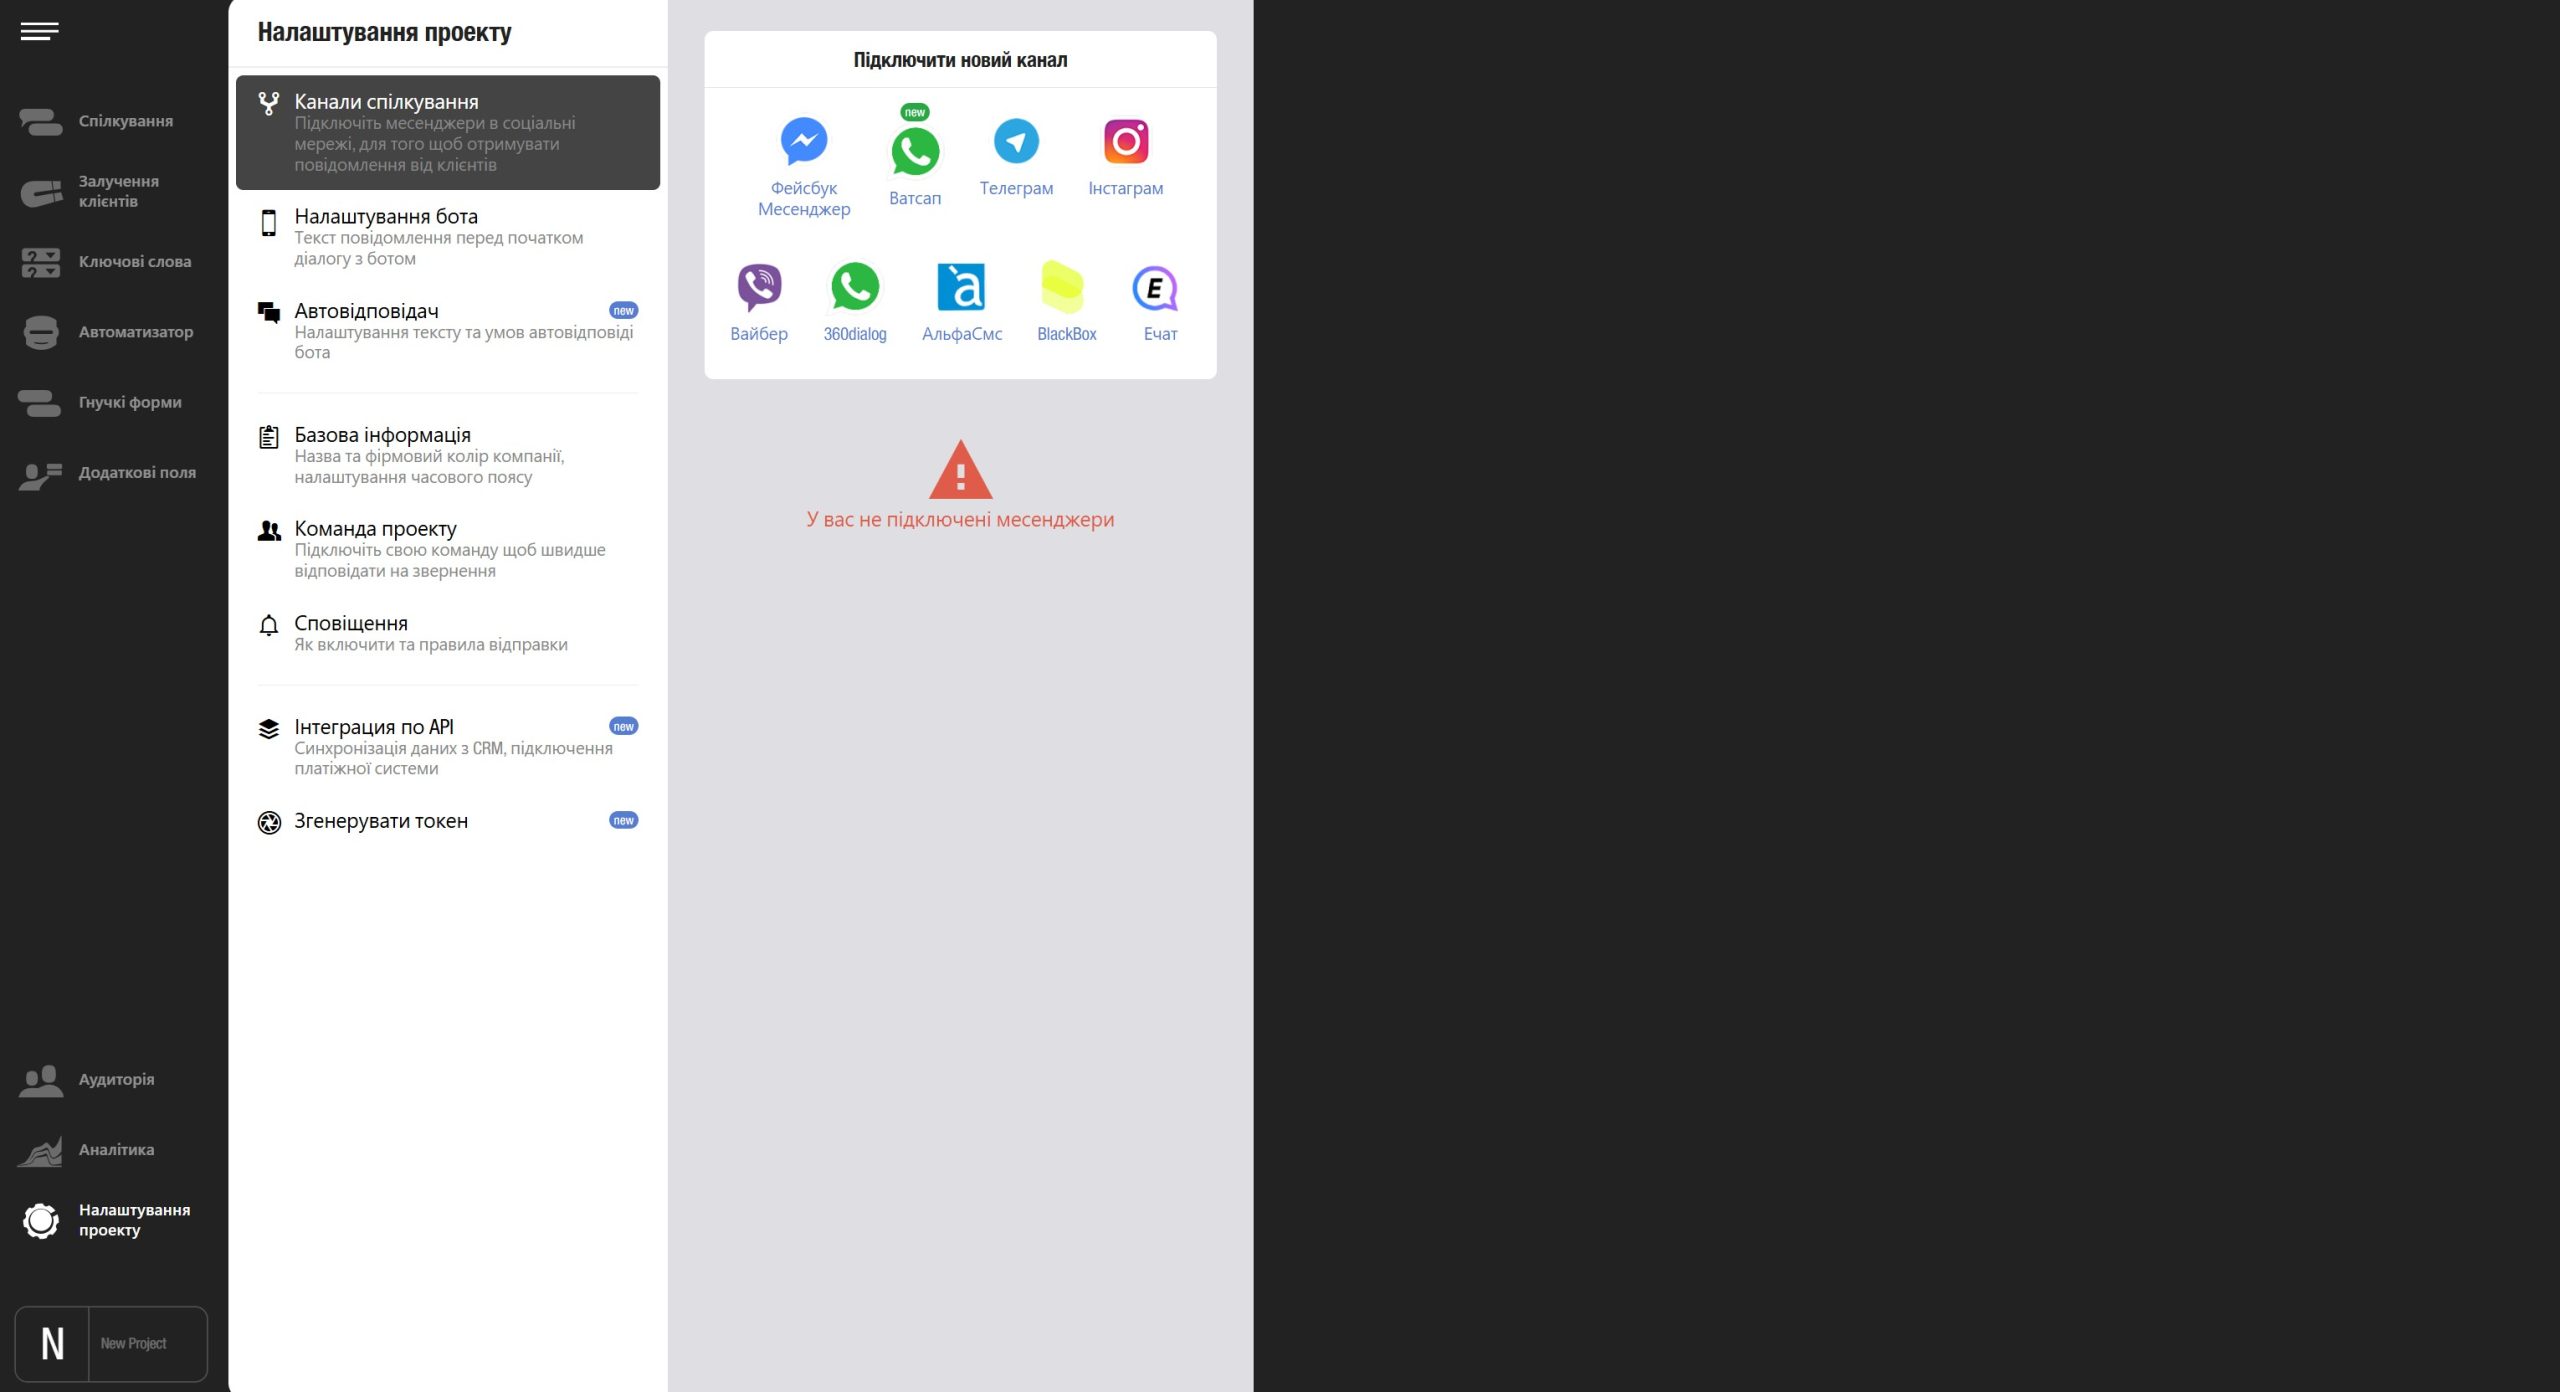This screenshot has width=2560, height=1392.
Task: Click the bell icon beside Сповіщення
Action: 268,625
